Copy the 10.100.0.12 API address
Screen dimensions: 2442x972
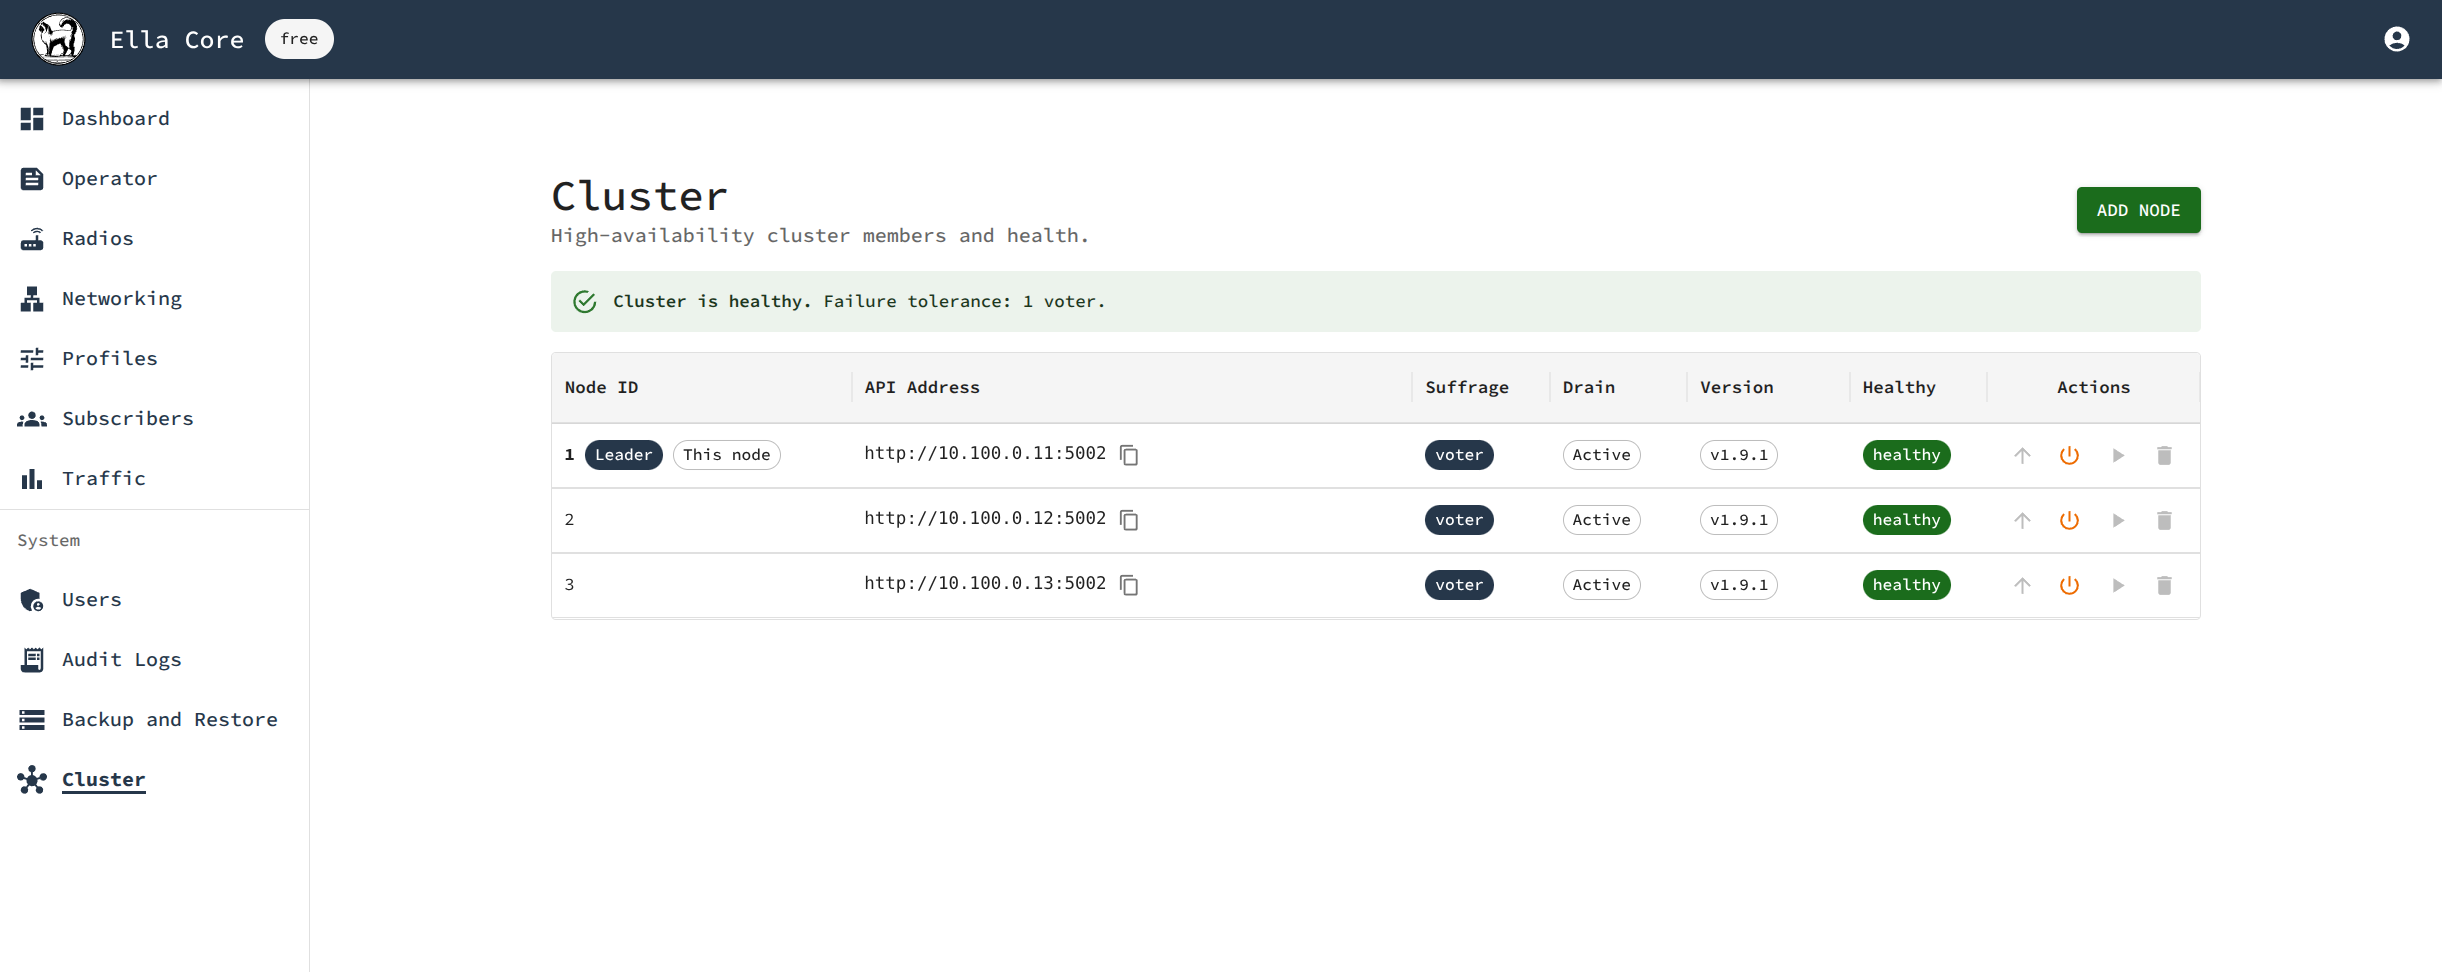1129,520
